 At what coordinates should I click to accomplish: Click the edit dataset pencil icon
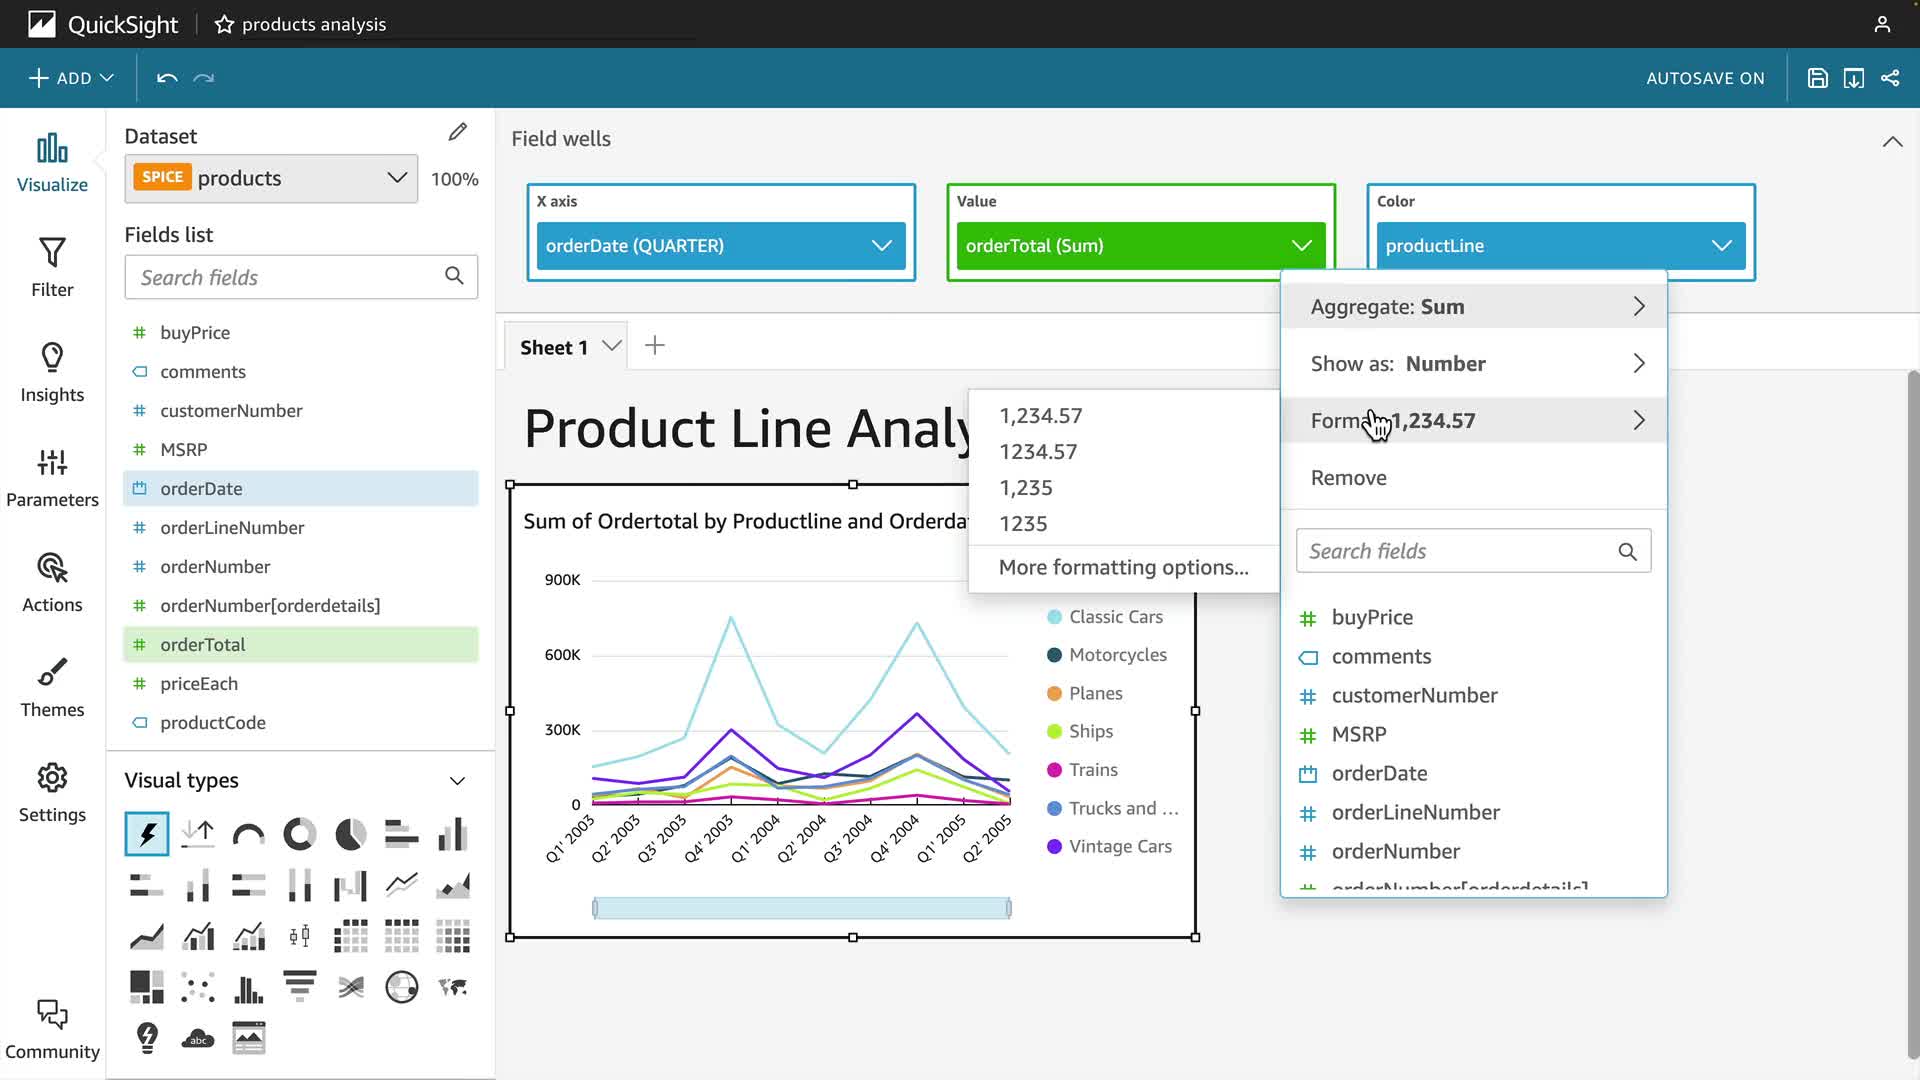457,132
